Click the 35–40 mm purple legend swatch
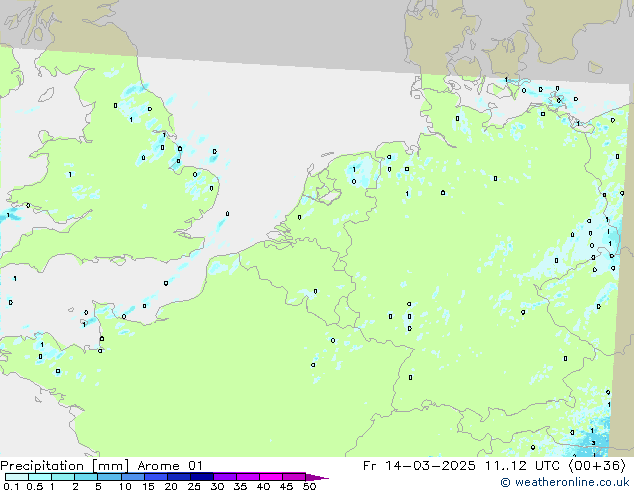This screenshot has height=490, width=634. (248, 477)
